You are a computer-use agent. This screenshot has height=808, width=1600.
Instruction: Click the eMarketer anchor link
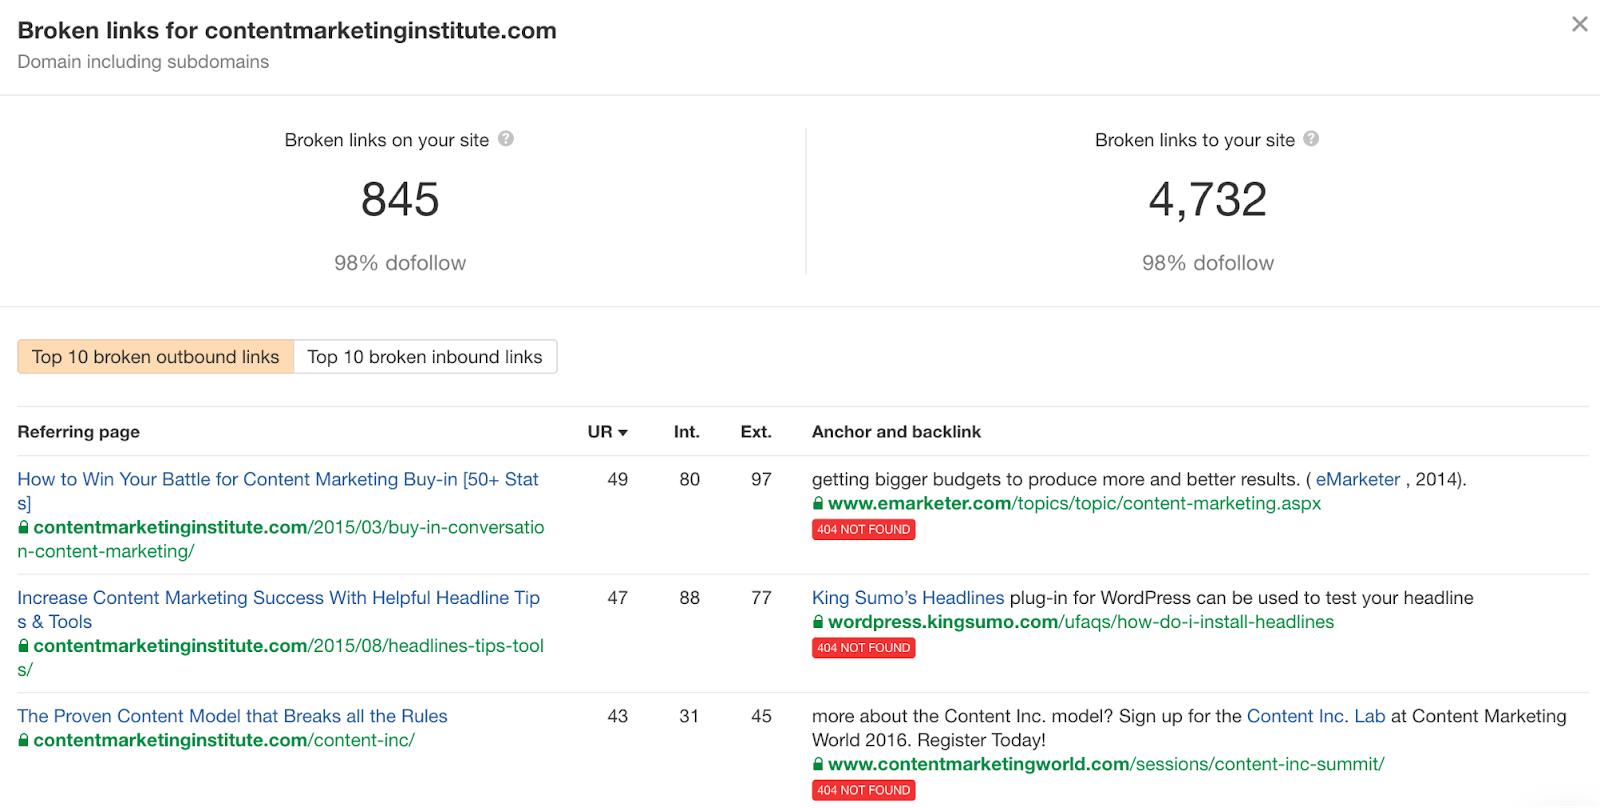click(1357, 480)
